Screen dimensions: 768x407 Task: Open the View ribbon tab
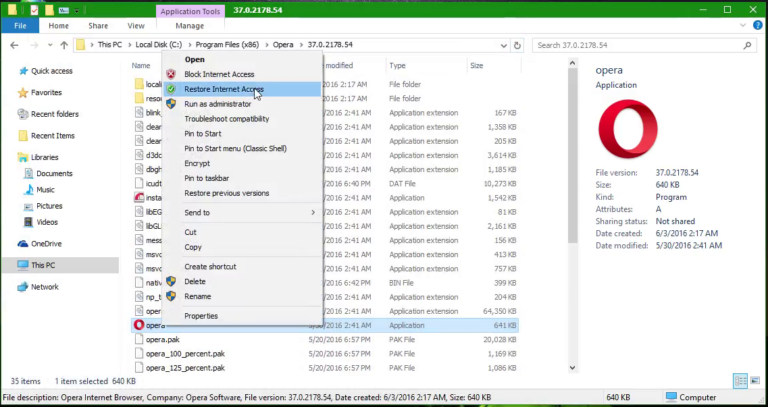point(135,25)
